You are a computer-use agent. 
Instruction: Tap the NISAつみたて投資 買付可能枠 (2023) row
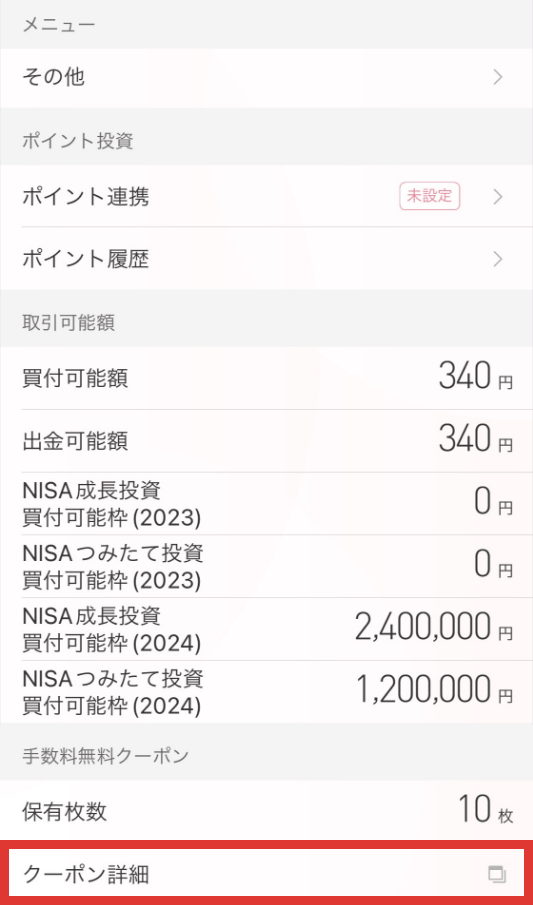[x=266, y=566]
